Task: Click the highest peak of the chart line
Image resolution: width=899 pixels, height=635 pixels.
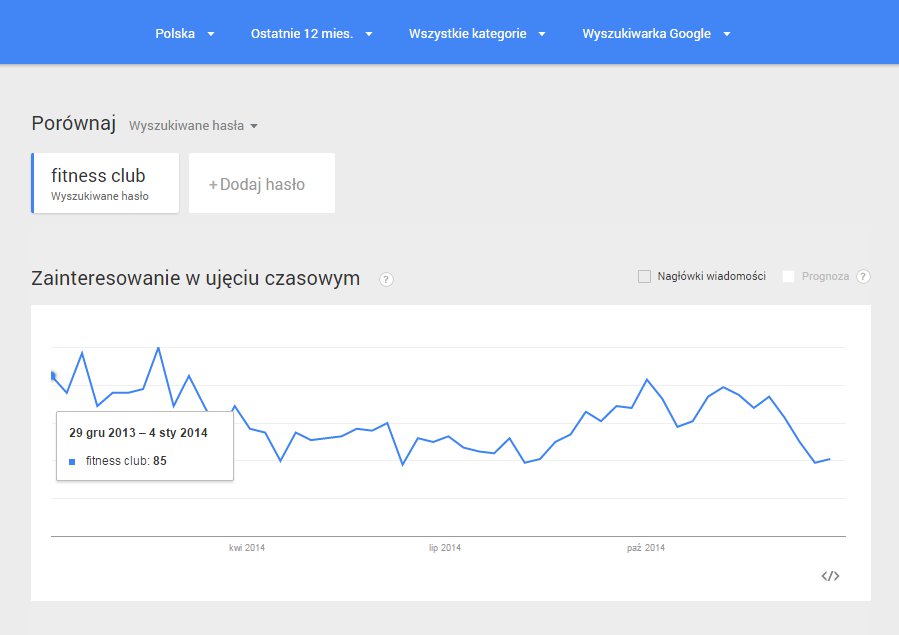Action: click(x=158, y=348)
